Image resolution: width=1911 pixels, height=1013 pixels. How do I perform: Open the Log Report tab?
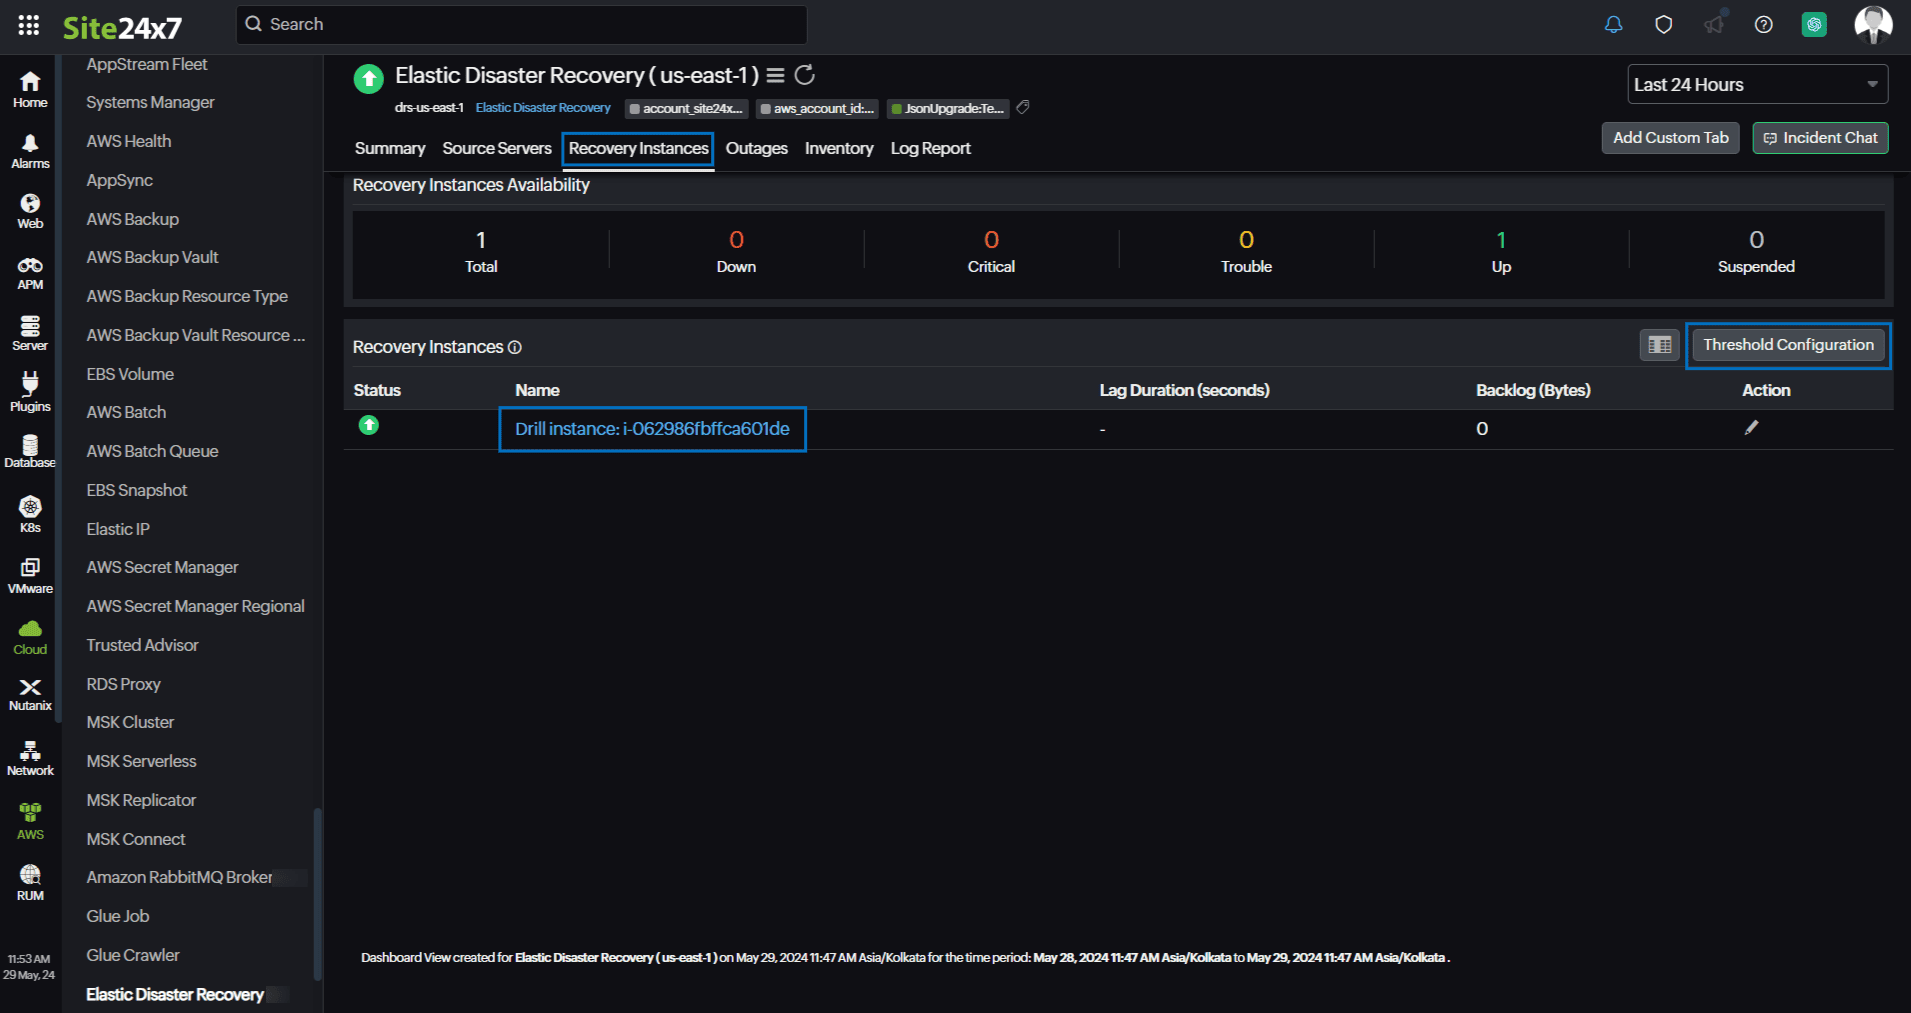[930, 148]
